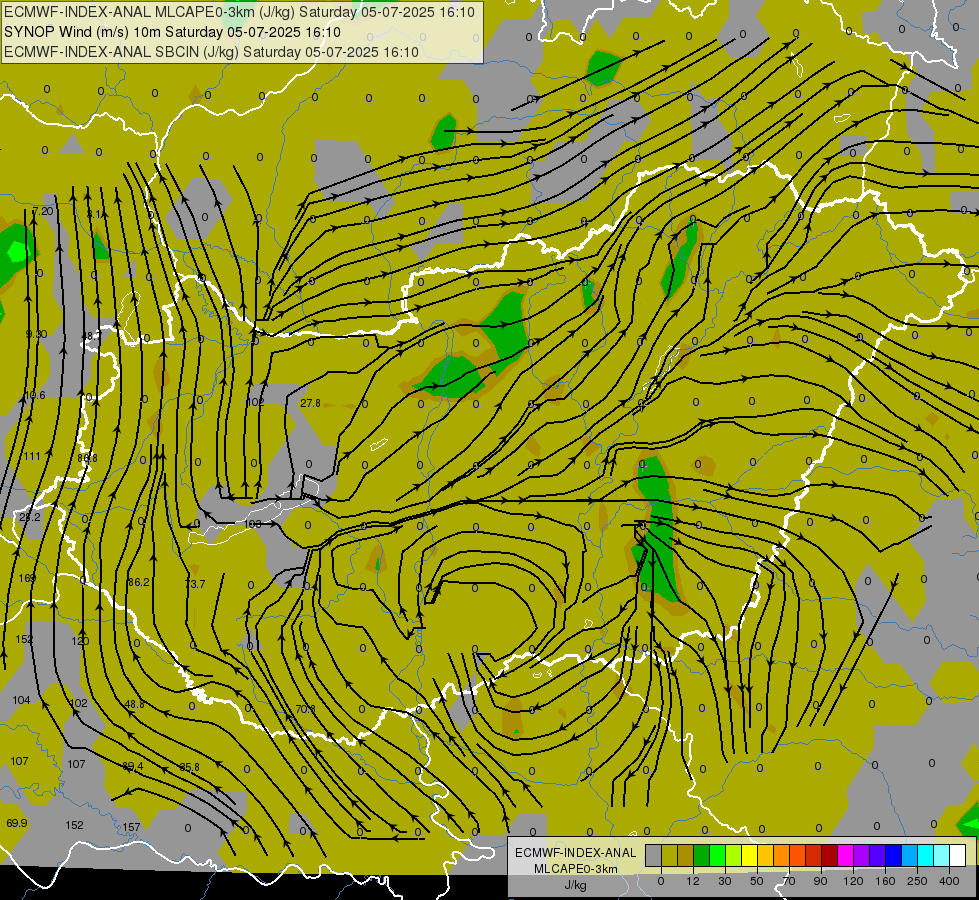Choose the amber swatch right of legend value 50
This screenshot has width=979, height=900.
point(766,855)
